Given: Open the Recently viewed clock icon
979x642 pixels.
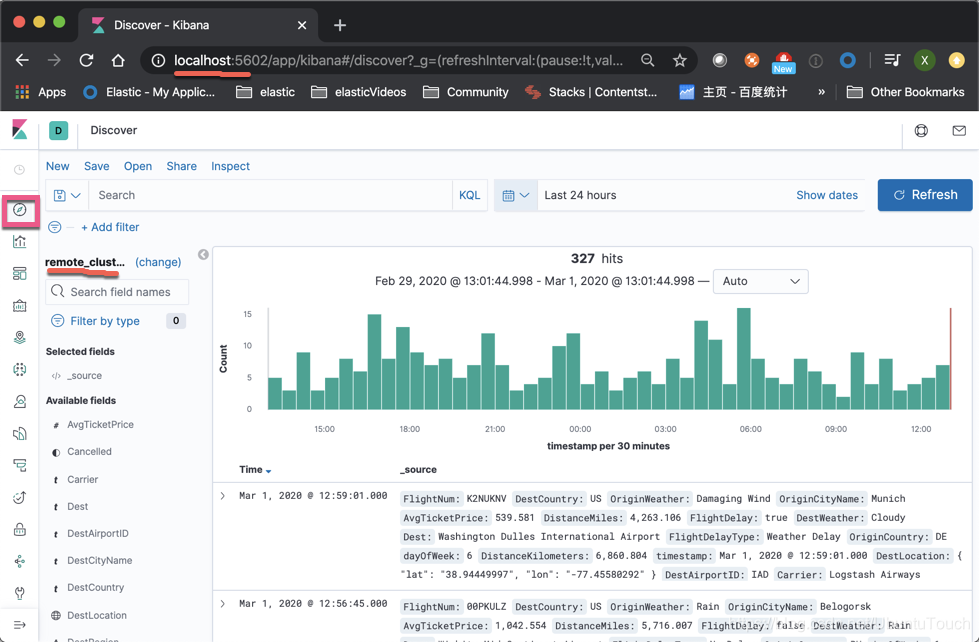Looking at the screenshot, I should tap(20, 170).
